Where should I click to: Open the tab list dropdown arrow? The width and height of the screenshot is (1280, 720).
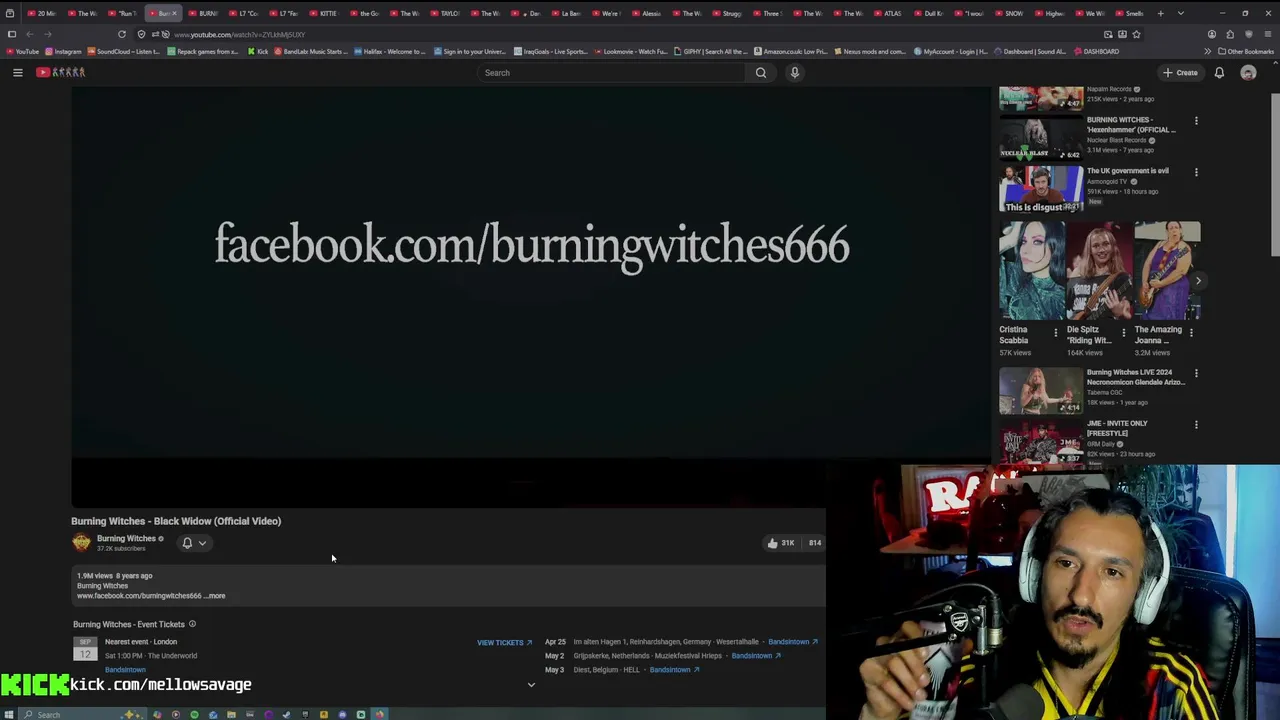tap(1181, 13)
